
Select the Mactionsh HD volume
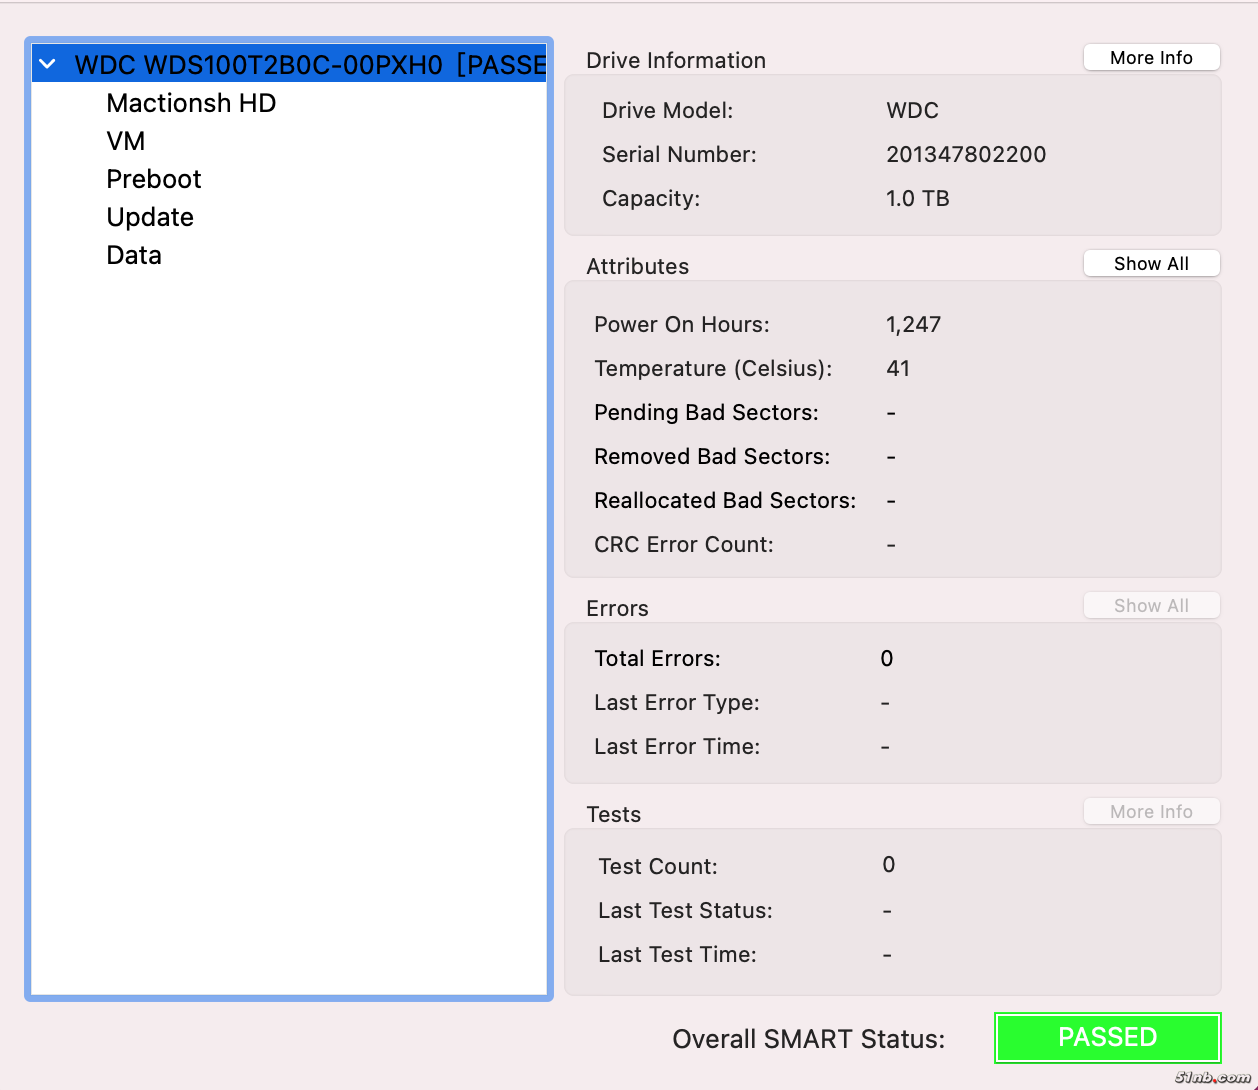tap(191, 103)
